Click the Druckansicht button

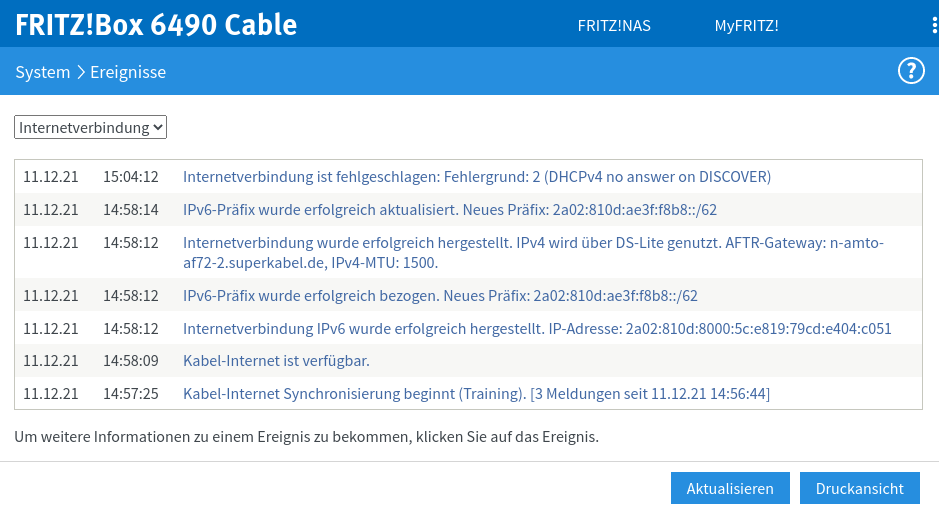coord(860,488)
